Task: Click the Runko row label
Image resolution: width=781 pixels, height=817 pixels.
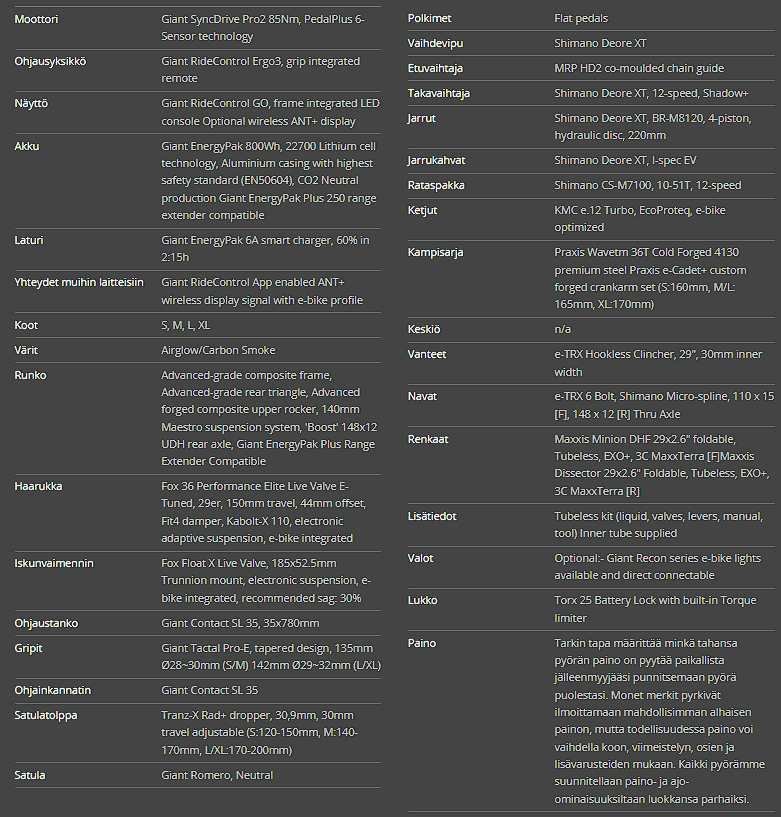Action: click(x=30, y=375)
